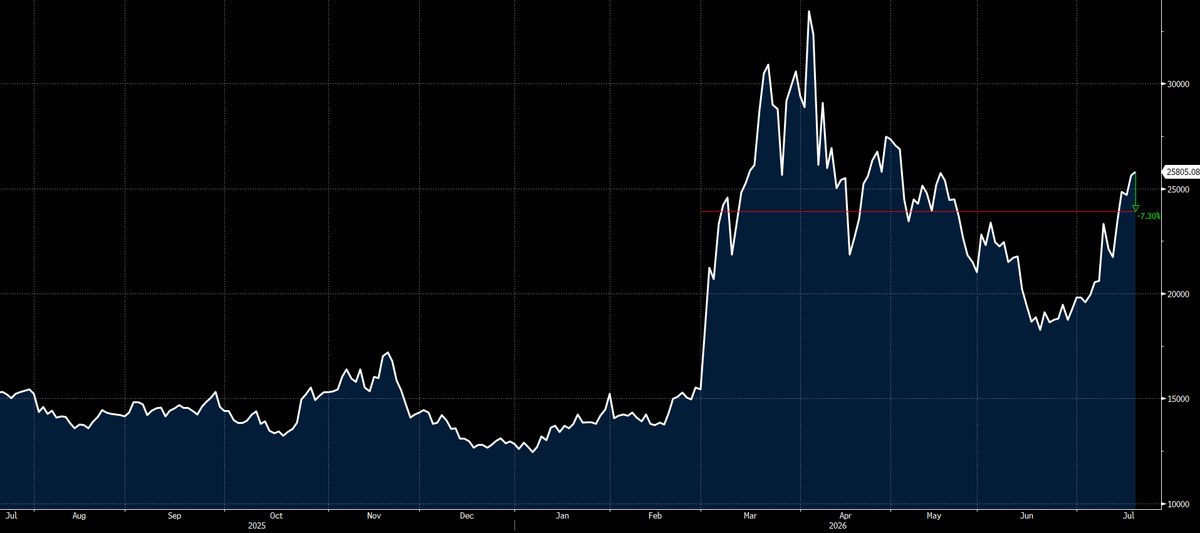Viewport: 1200px width, 533px height.
Task: Click the Nov month label
Action: pyautogui.click(x=374, y=516)
